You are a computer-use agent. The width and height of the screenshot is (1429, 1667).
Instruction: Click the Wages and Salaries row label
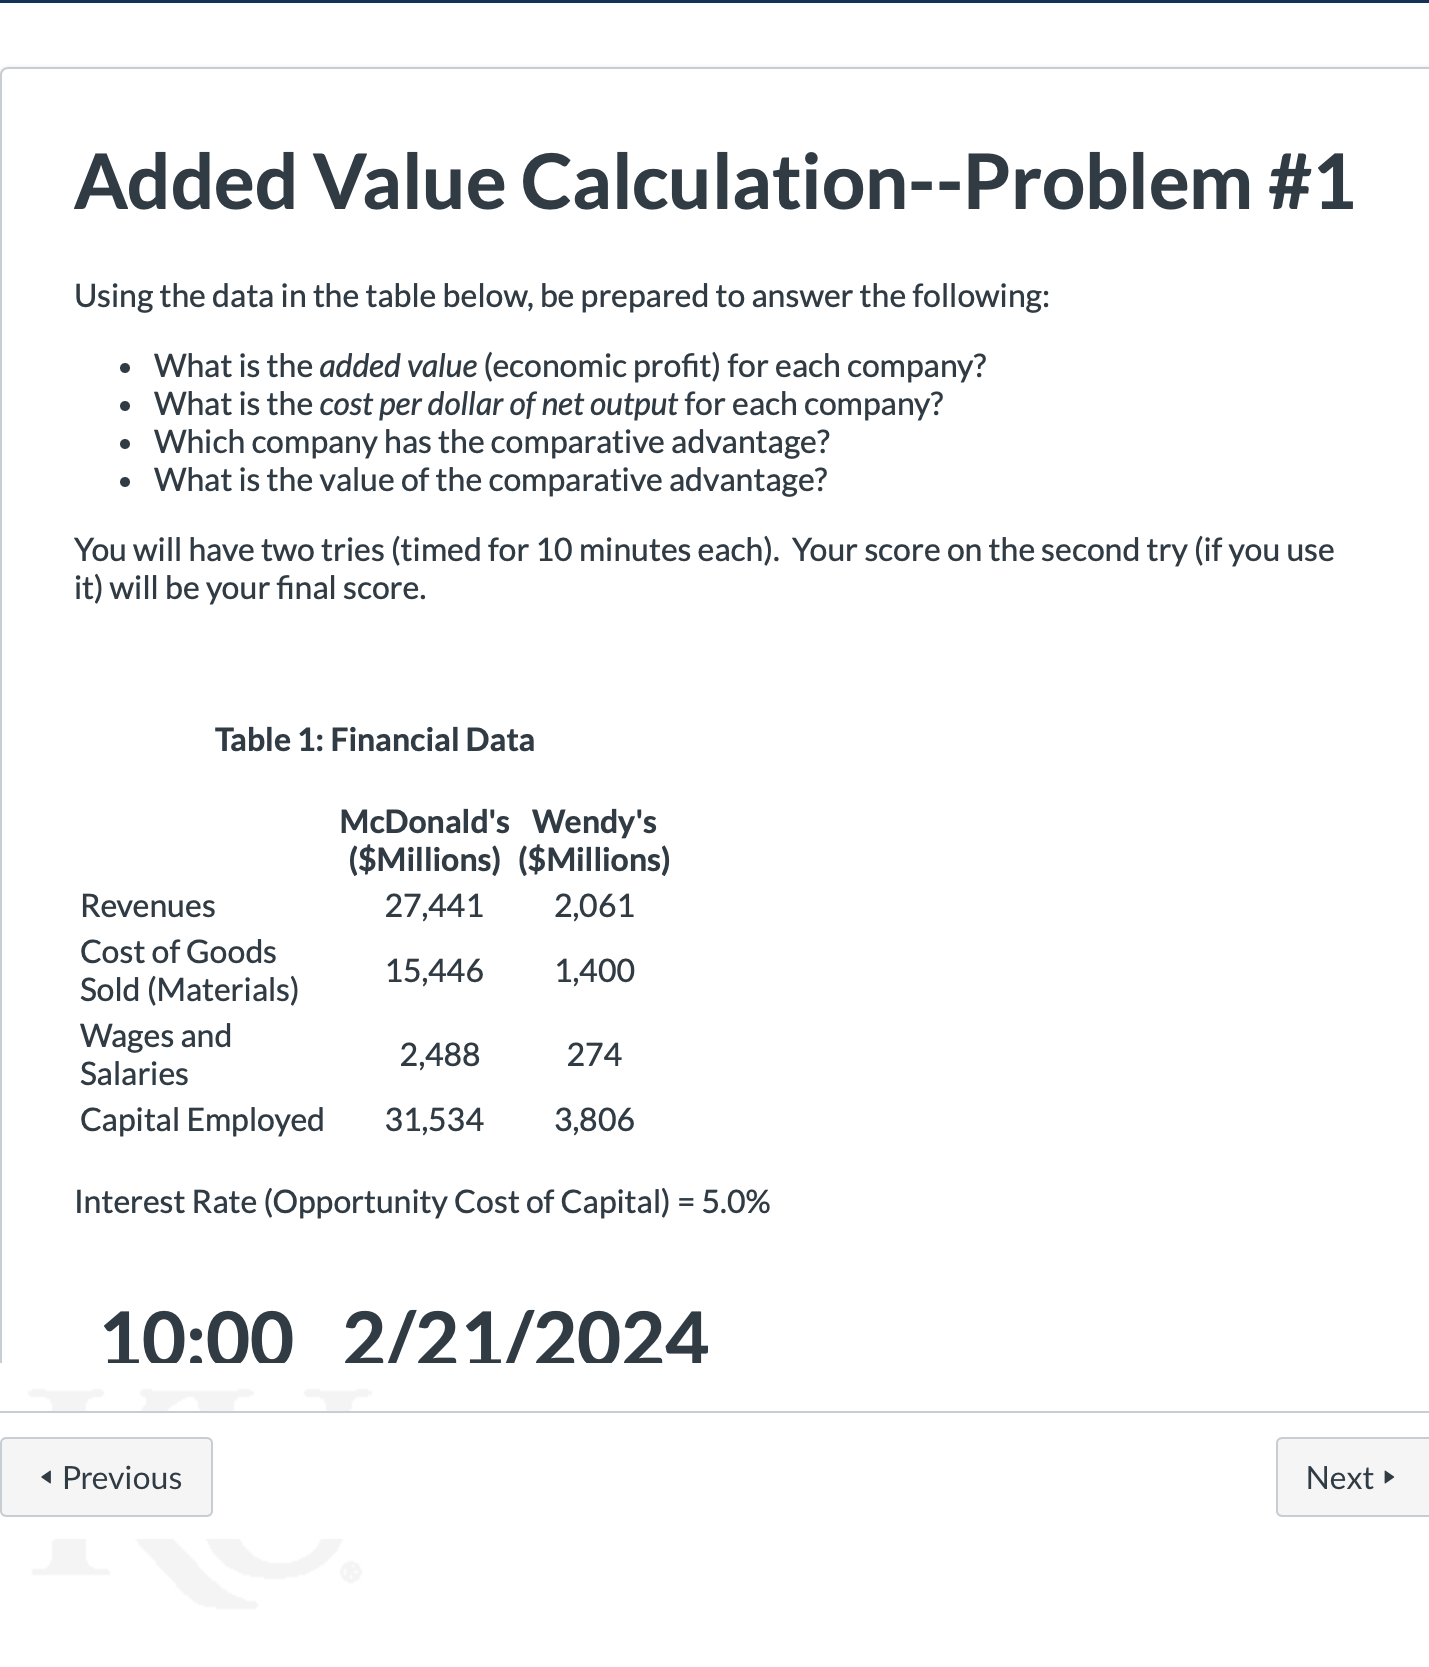[155, 1054]
